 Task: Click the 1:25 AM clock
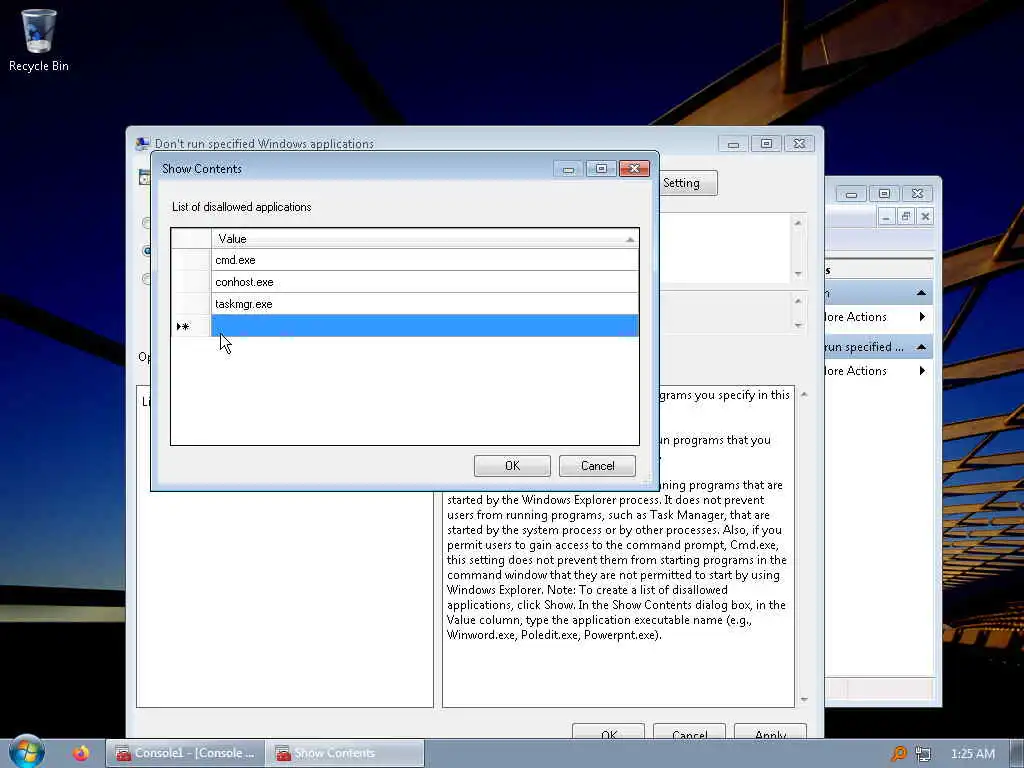[972, 754]
